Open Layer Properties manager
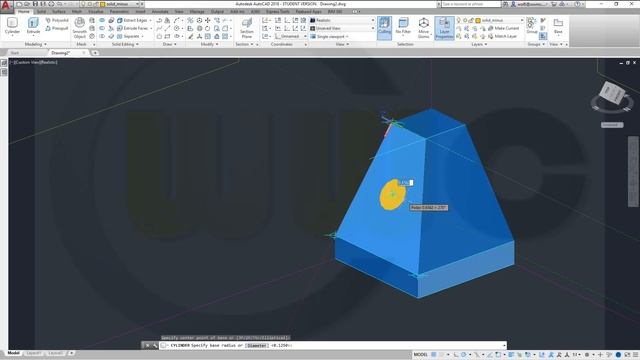The image size is (640, 360). coord(444,28)
